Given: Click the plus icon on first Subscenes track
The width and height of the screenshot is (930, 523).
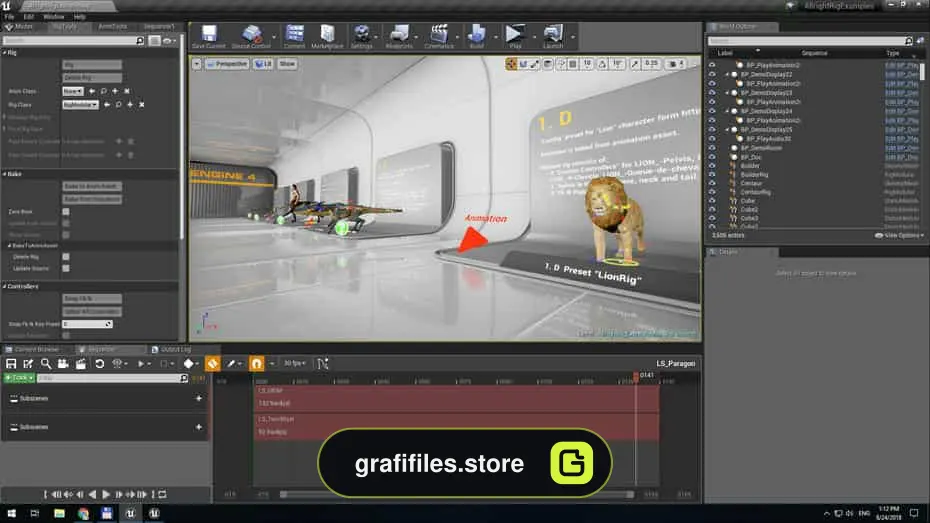Looking at the screenshot, I should click(199, 398).
